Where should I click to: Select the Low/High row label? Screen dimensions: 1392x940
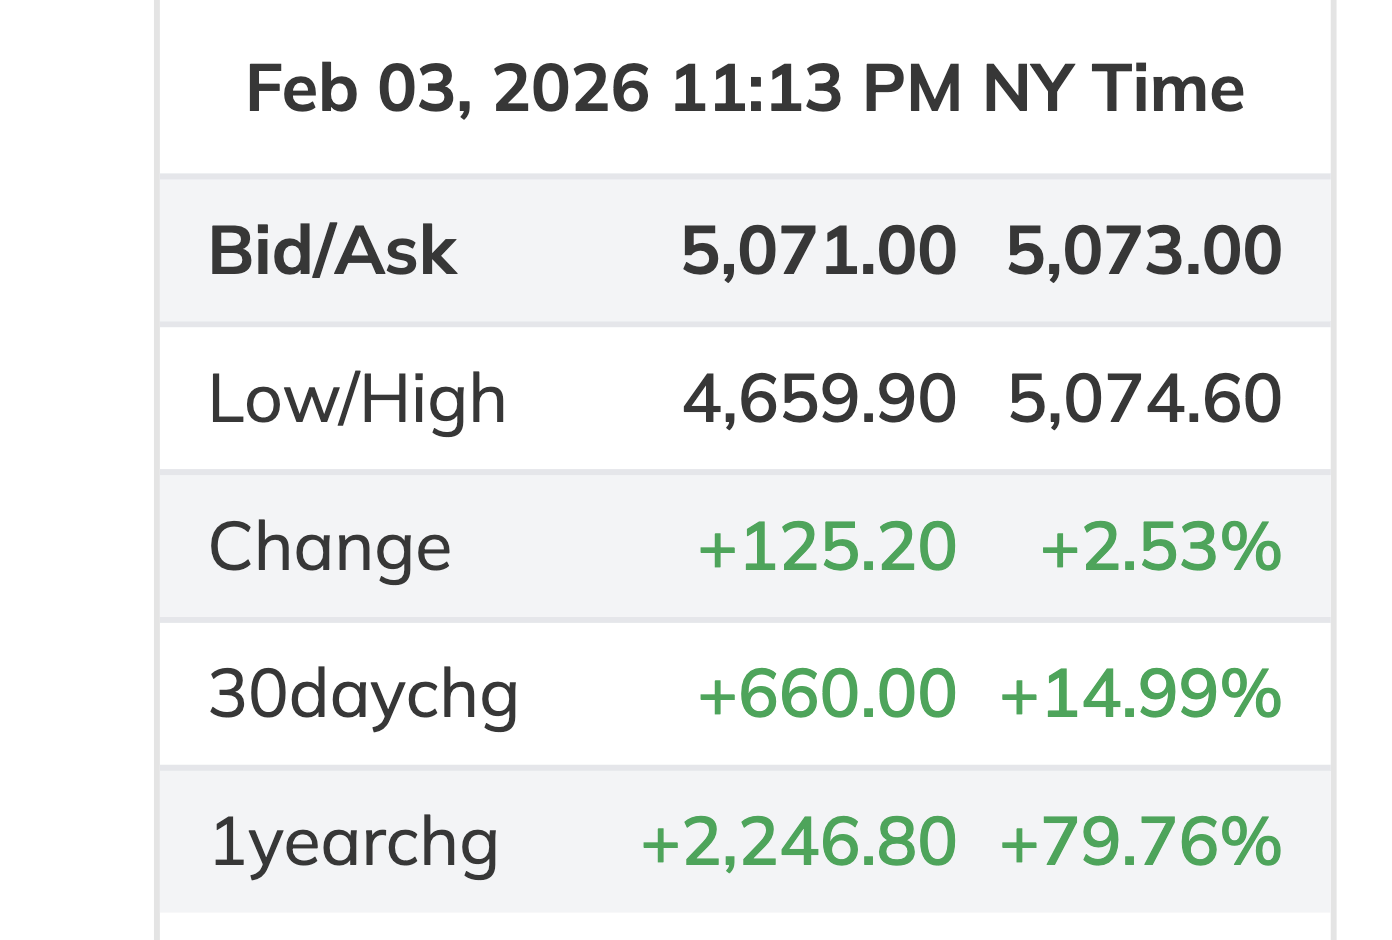tap(357, 399)
